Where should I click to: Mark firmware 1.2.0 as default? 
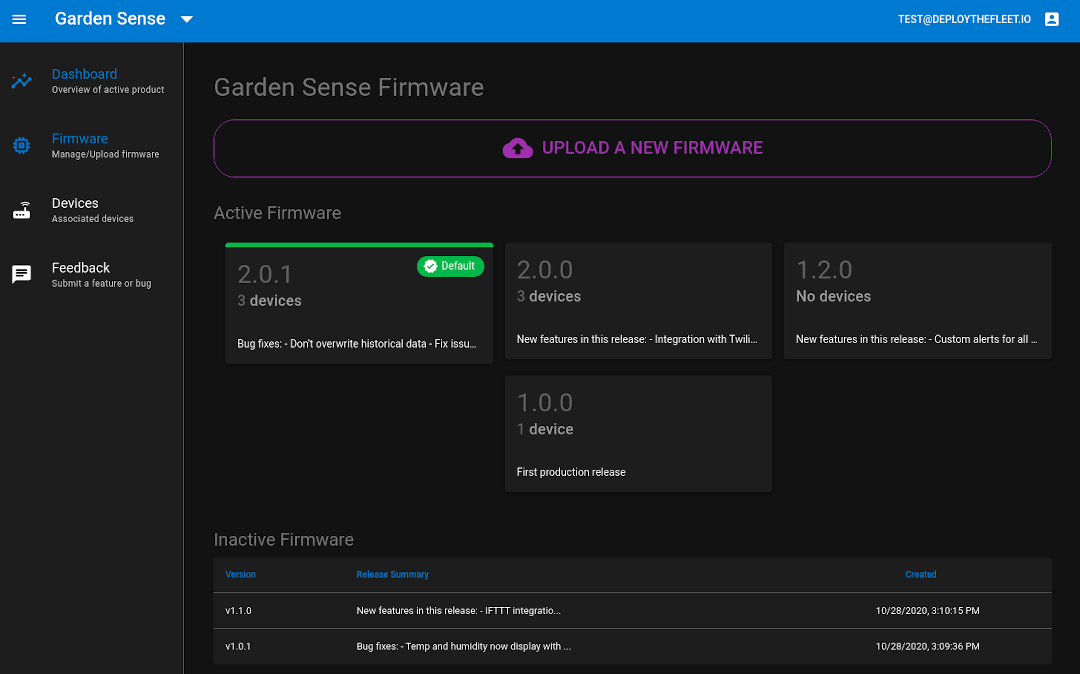(917, 300)
